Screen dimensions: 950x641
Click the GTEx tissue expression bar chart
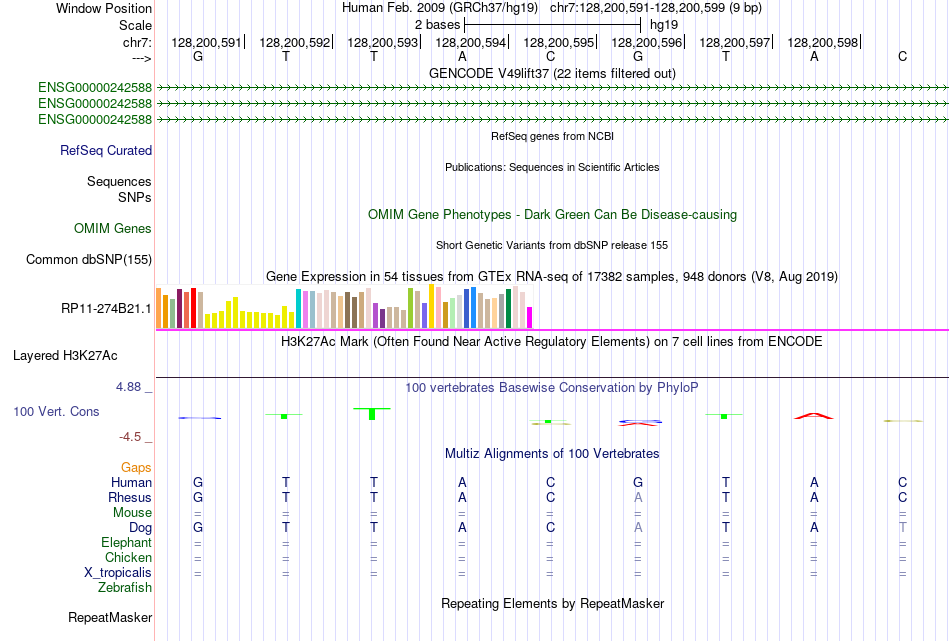344,307
